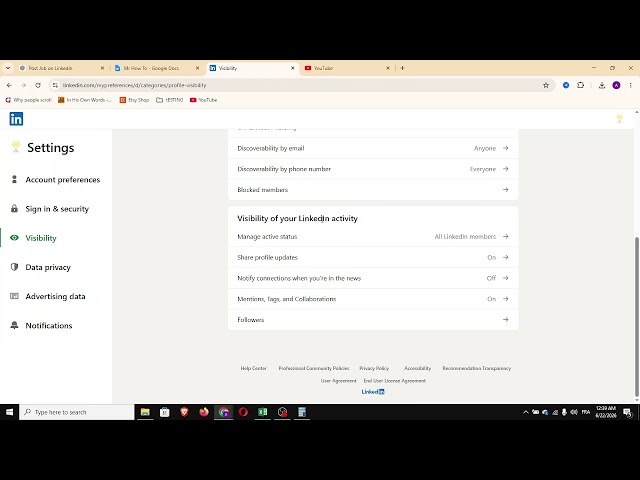Click the Windows Start button

(x=9, y=412)
